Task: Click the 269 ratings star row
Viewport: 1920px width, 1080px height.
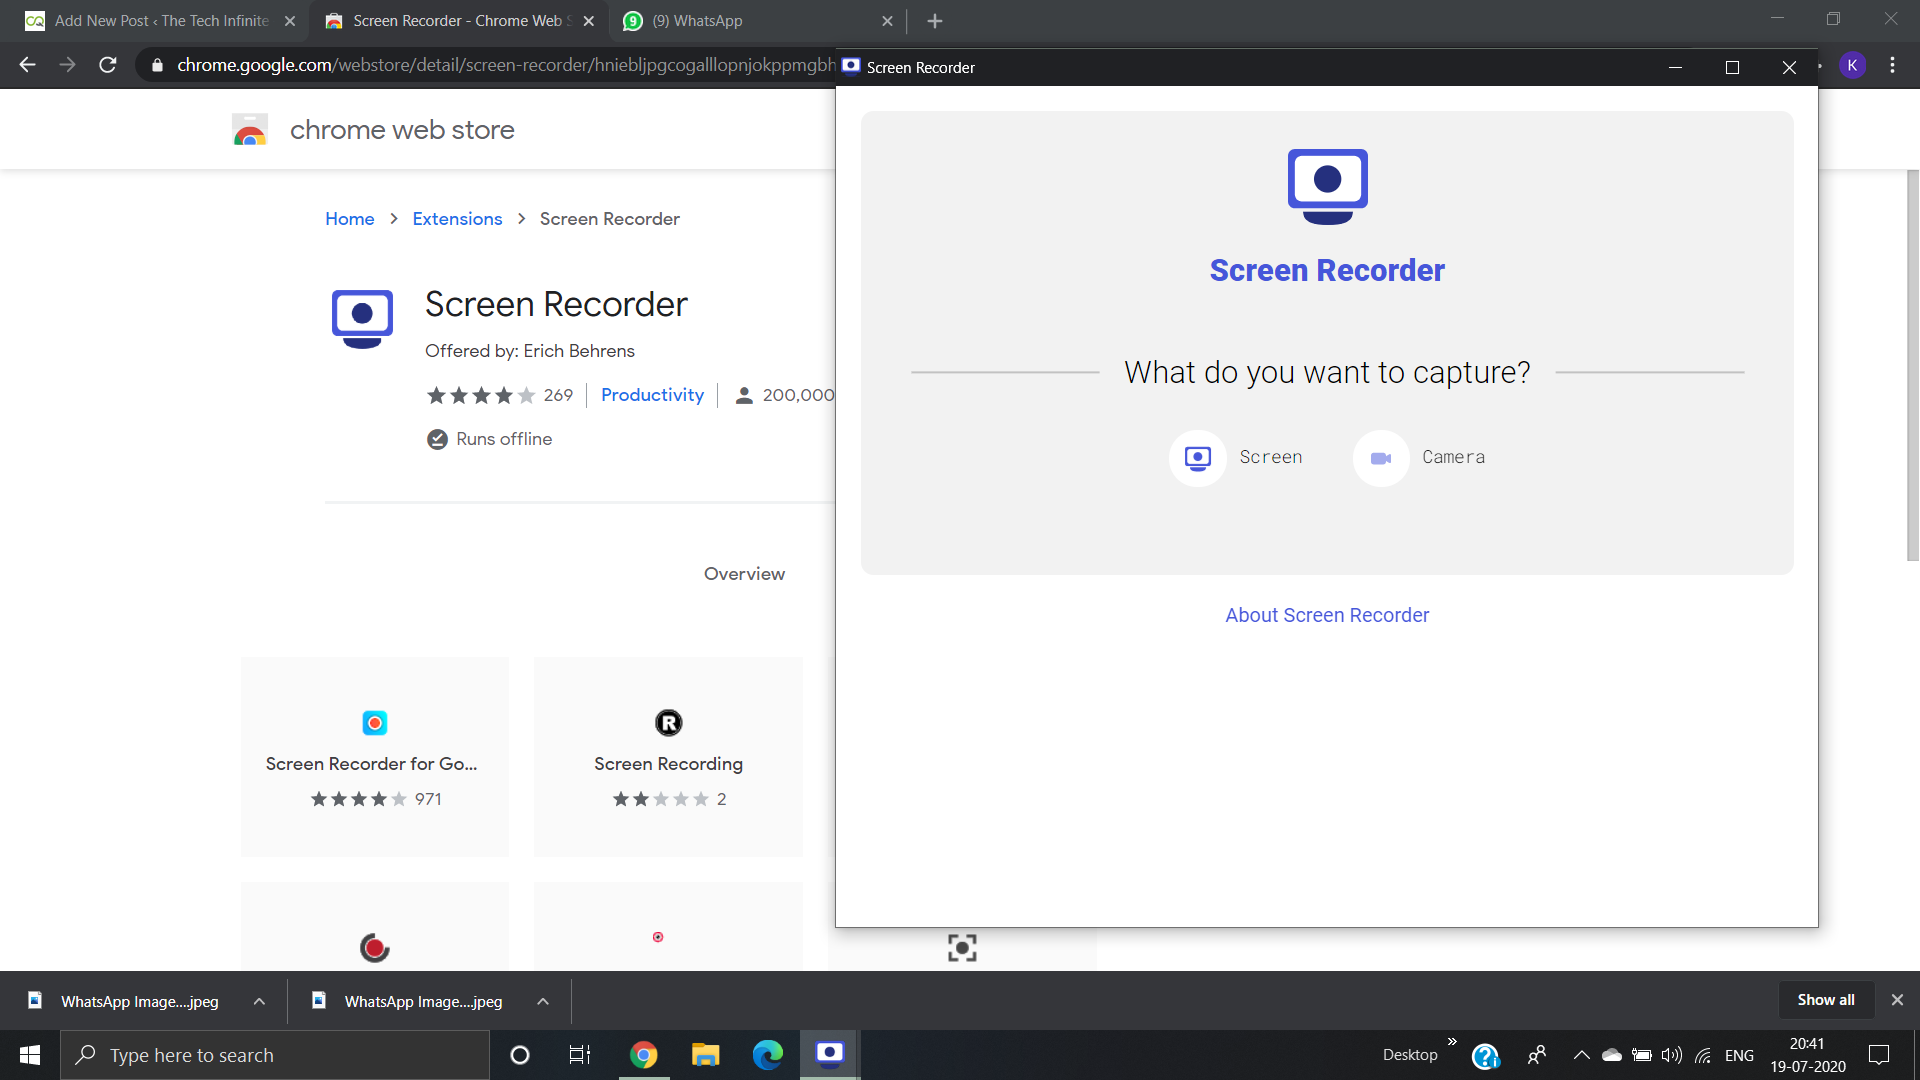Action: pyautogui.click(x=481, y=395)
